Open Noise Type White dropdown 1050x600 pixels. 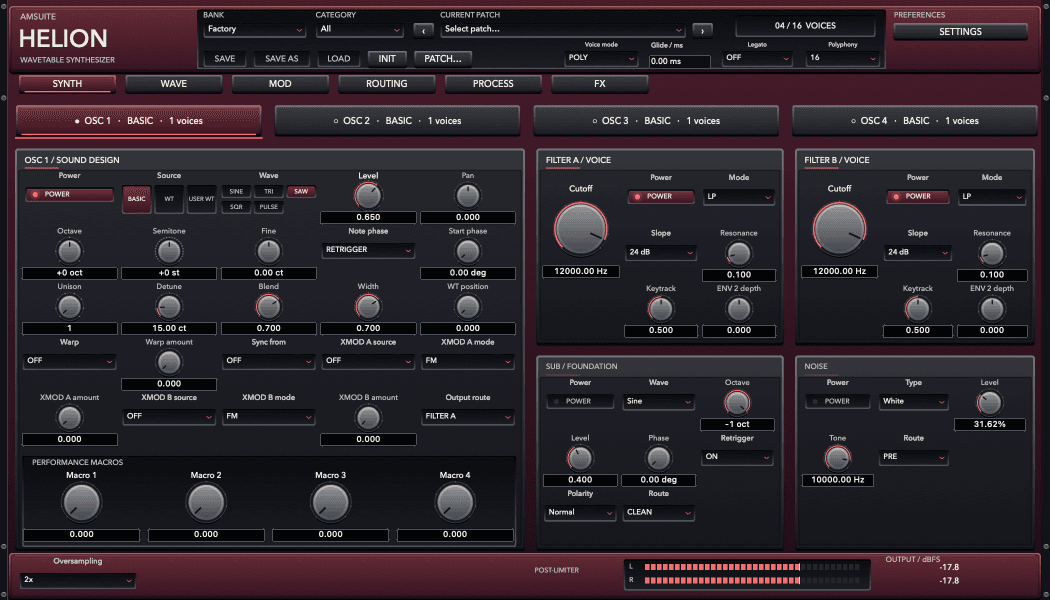pyautogui.click(x=913, y=402)
